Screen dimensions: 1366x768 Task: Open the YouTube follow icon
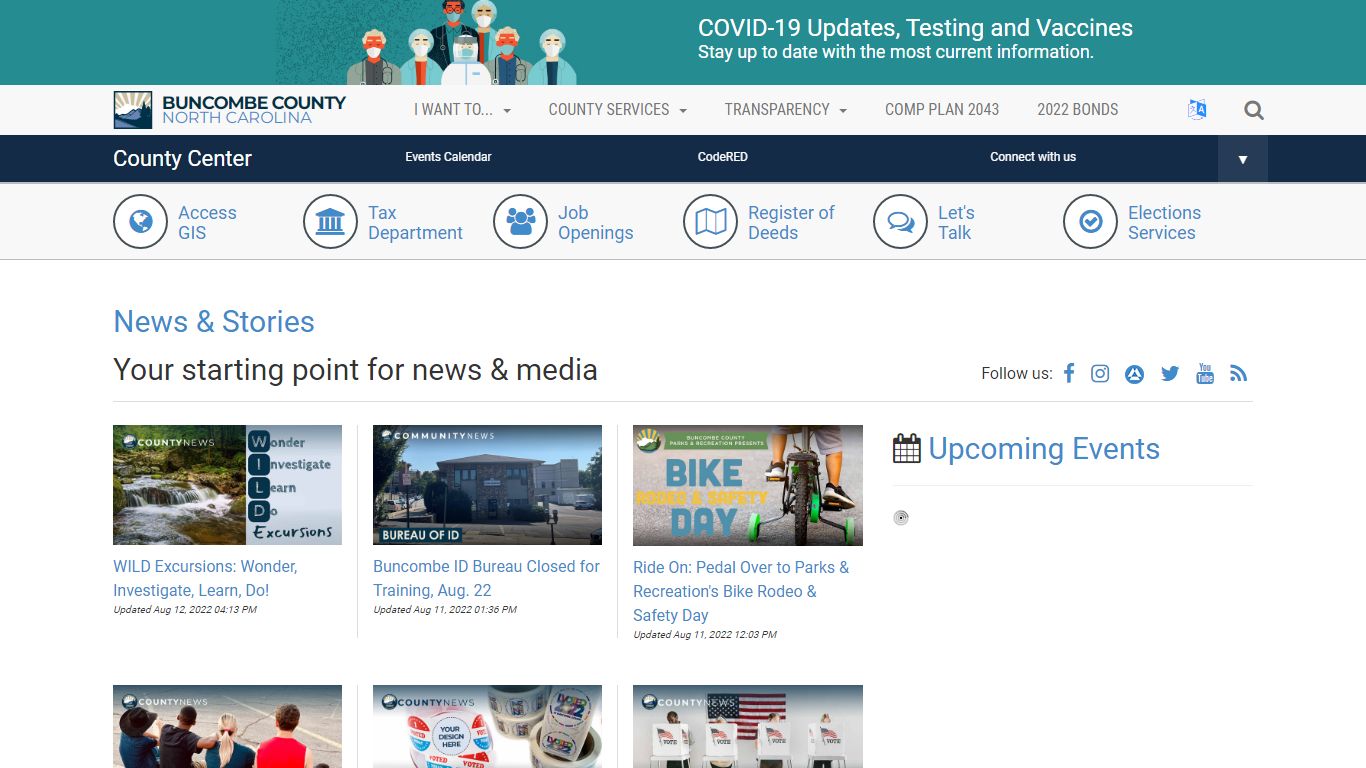[1205, 373]
